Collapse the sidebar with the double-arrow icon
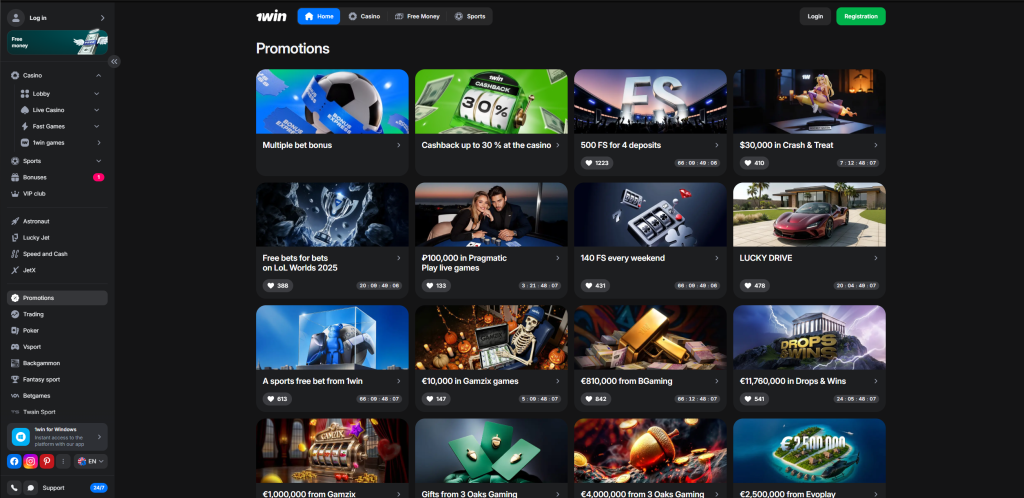 pos(114,61)
